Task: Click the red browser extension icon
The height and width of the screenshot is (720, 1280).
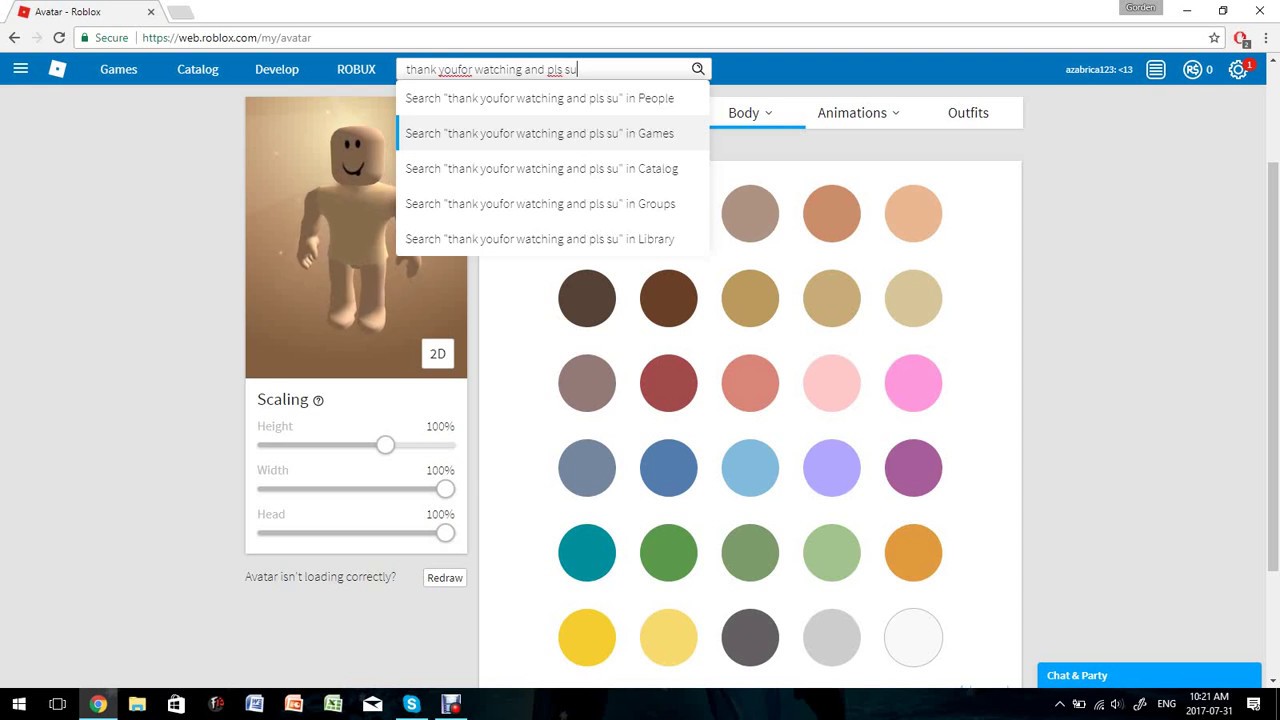Action: (x=1241, y=38)
